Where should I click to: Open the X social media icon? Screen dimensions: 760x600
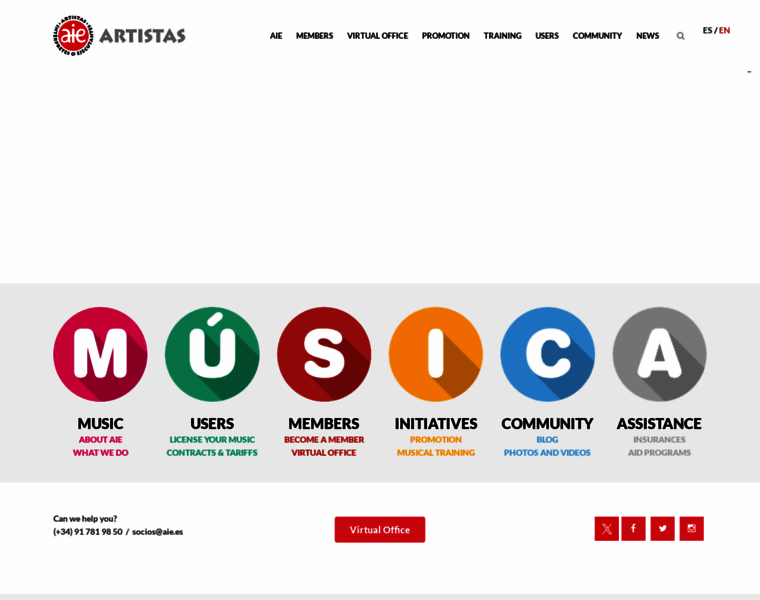point(606,529)
